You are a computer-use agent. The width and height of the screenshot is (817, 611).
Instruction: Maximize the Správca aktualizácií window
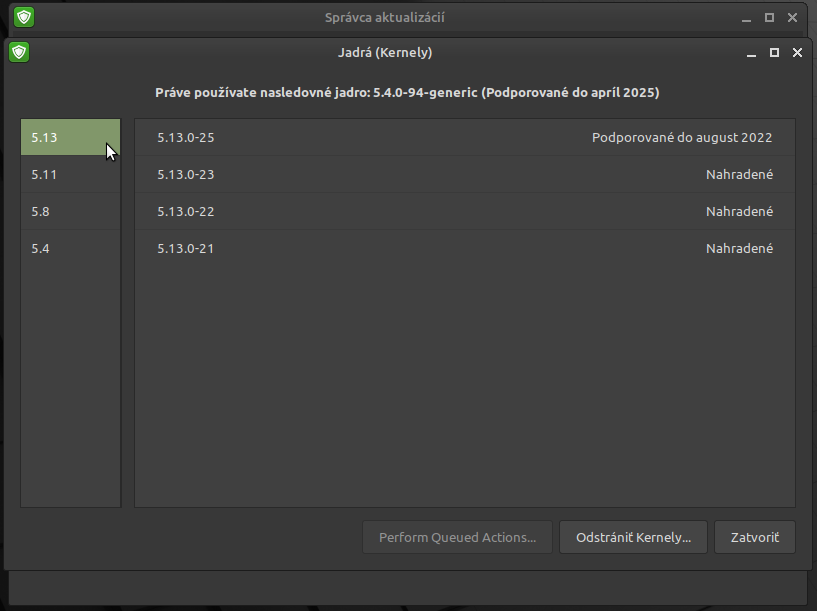(769, 18)
